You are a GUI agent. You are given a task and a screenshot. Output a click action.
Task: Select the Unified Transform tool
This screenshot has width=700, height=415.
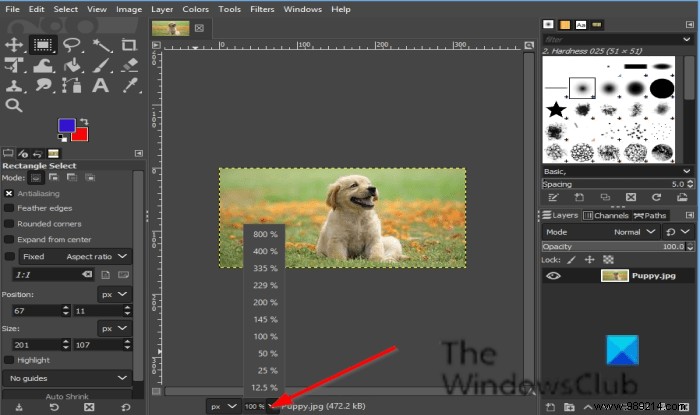click(x=14, y=65)
